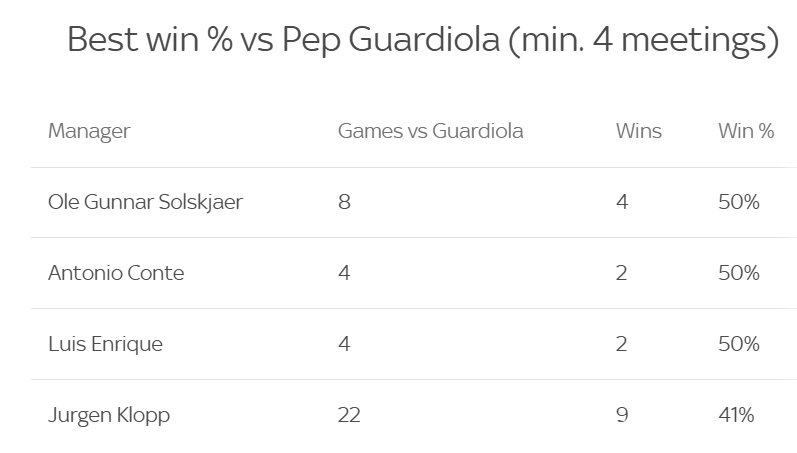The height and width of the screenshot is (453, 797).
Task: Select Ole Gunnar Solskjaer manager name
Action: (x=145, y=202)
